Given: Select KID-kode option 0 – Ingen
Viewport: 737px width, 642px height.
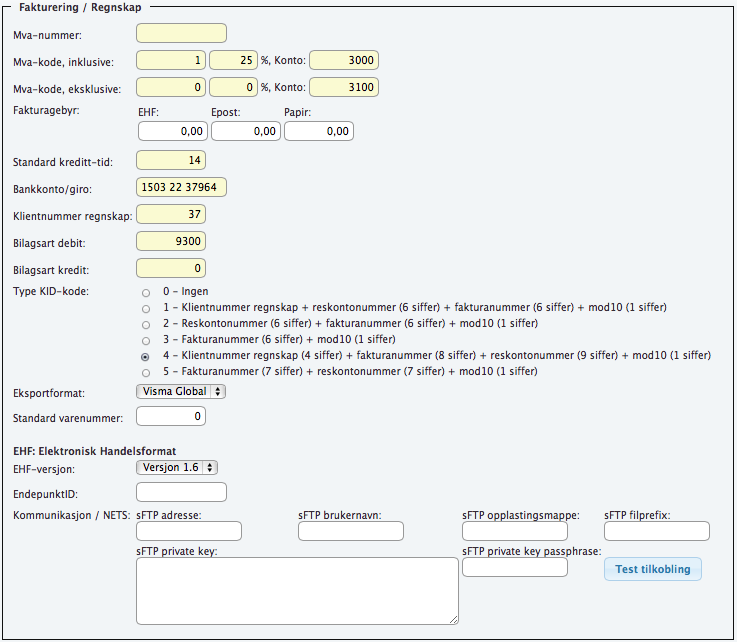Looking at the screenshot, I should 146,291.
